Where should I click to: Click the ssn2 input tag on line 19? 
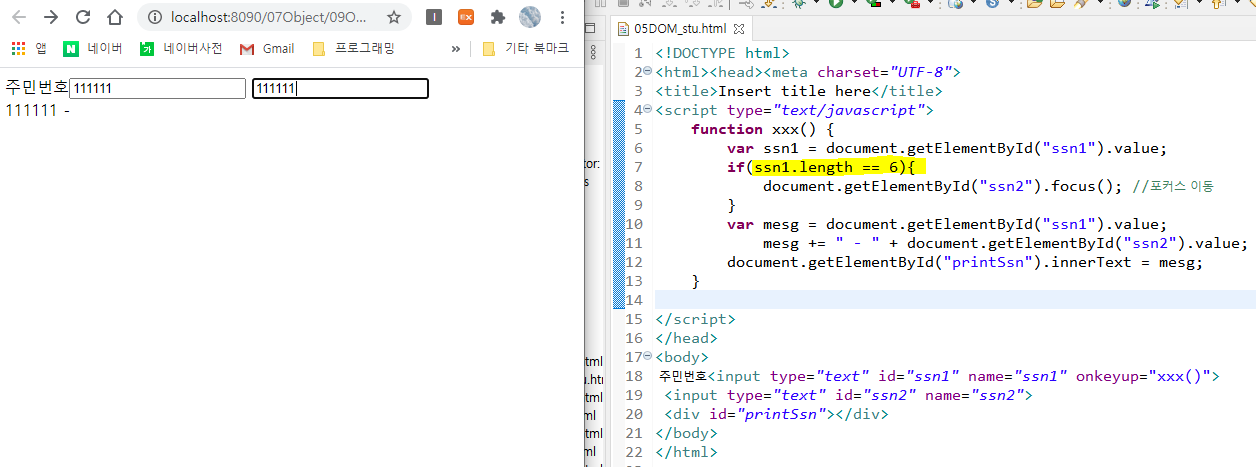(848, 395)
